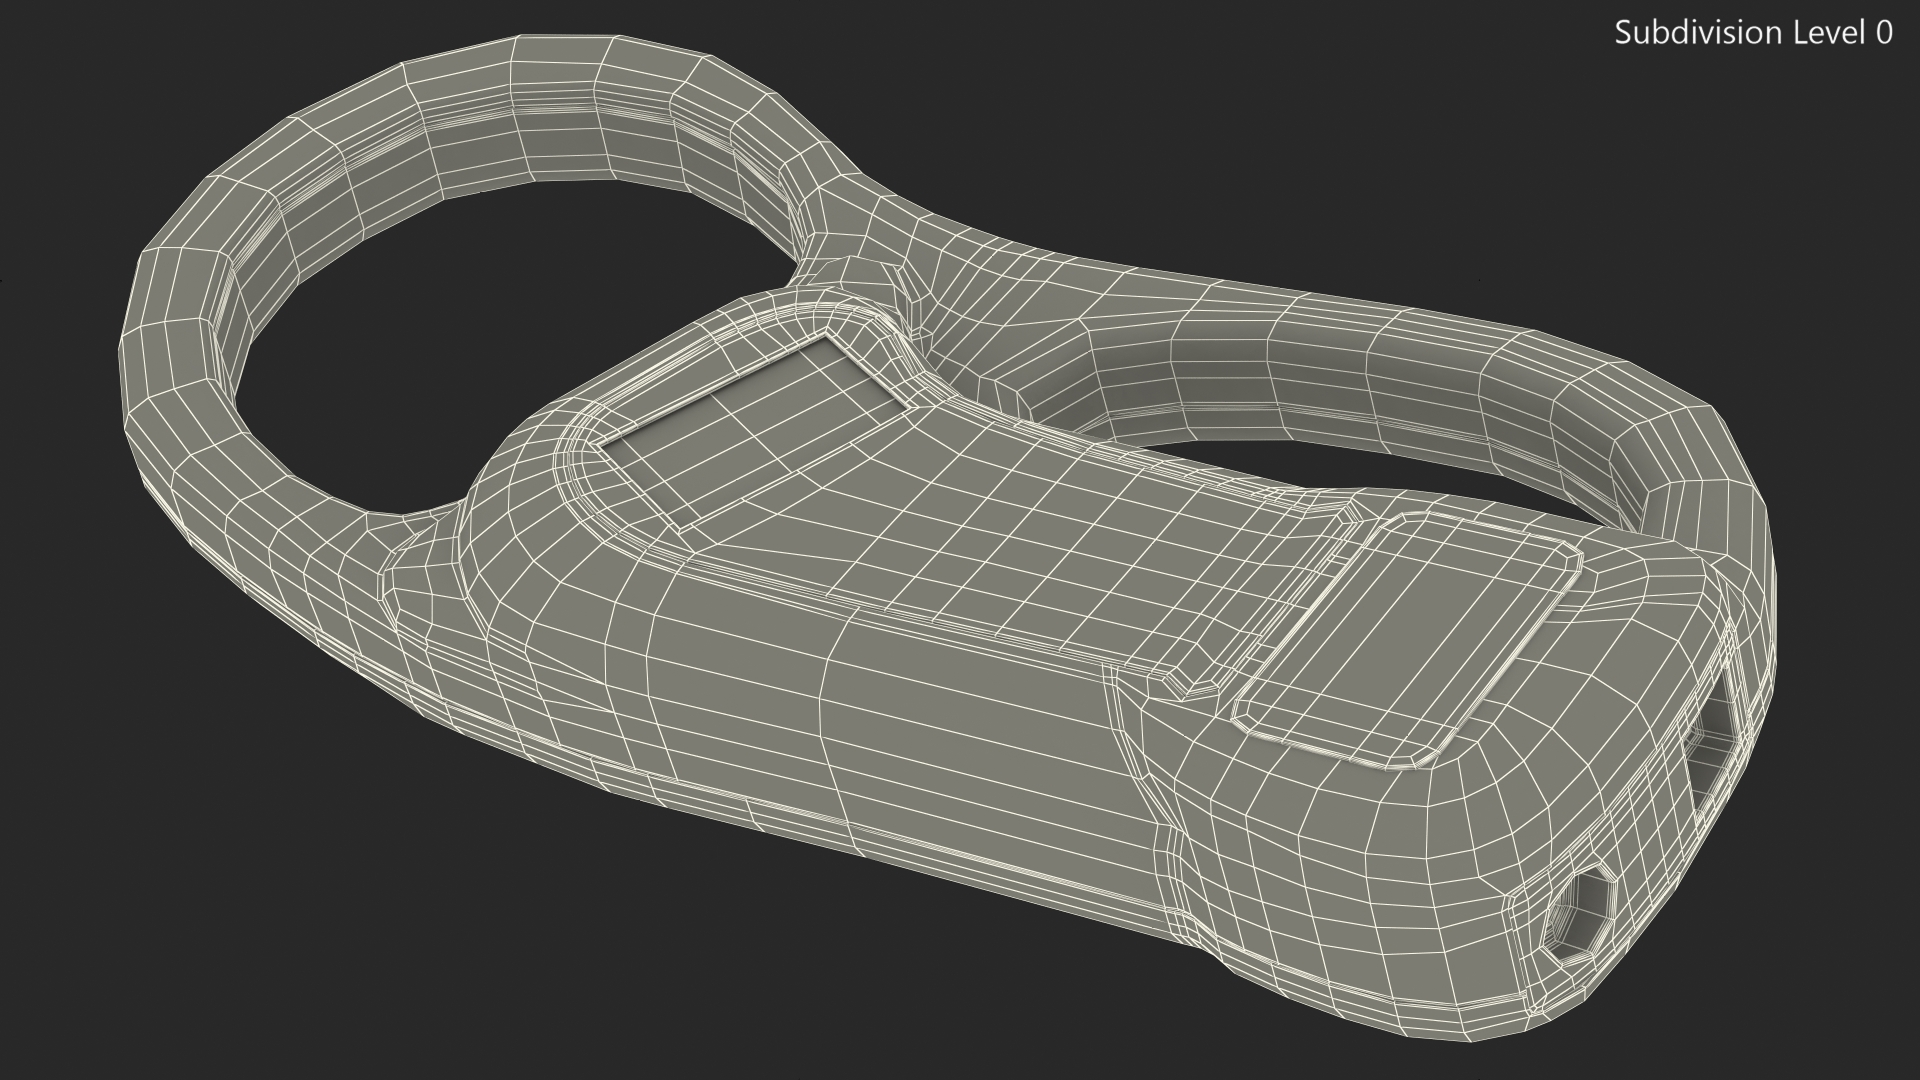Click the Subdivision Level 0 label
The image size is (1920, 1080).
[x=1752, y=33]
